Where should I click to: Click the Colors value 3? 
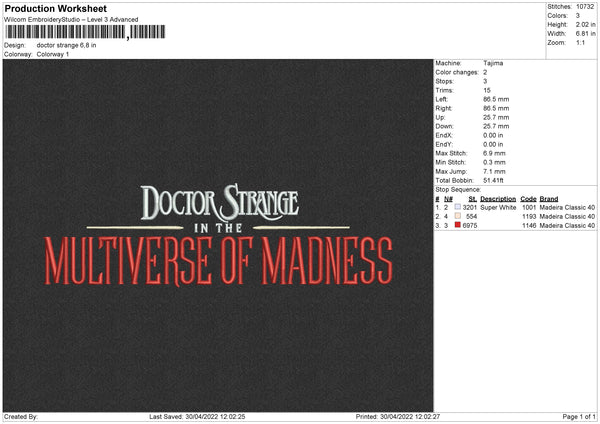[x=577, y=16]
